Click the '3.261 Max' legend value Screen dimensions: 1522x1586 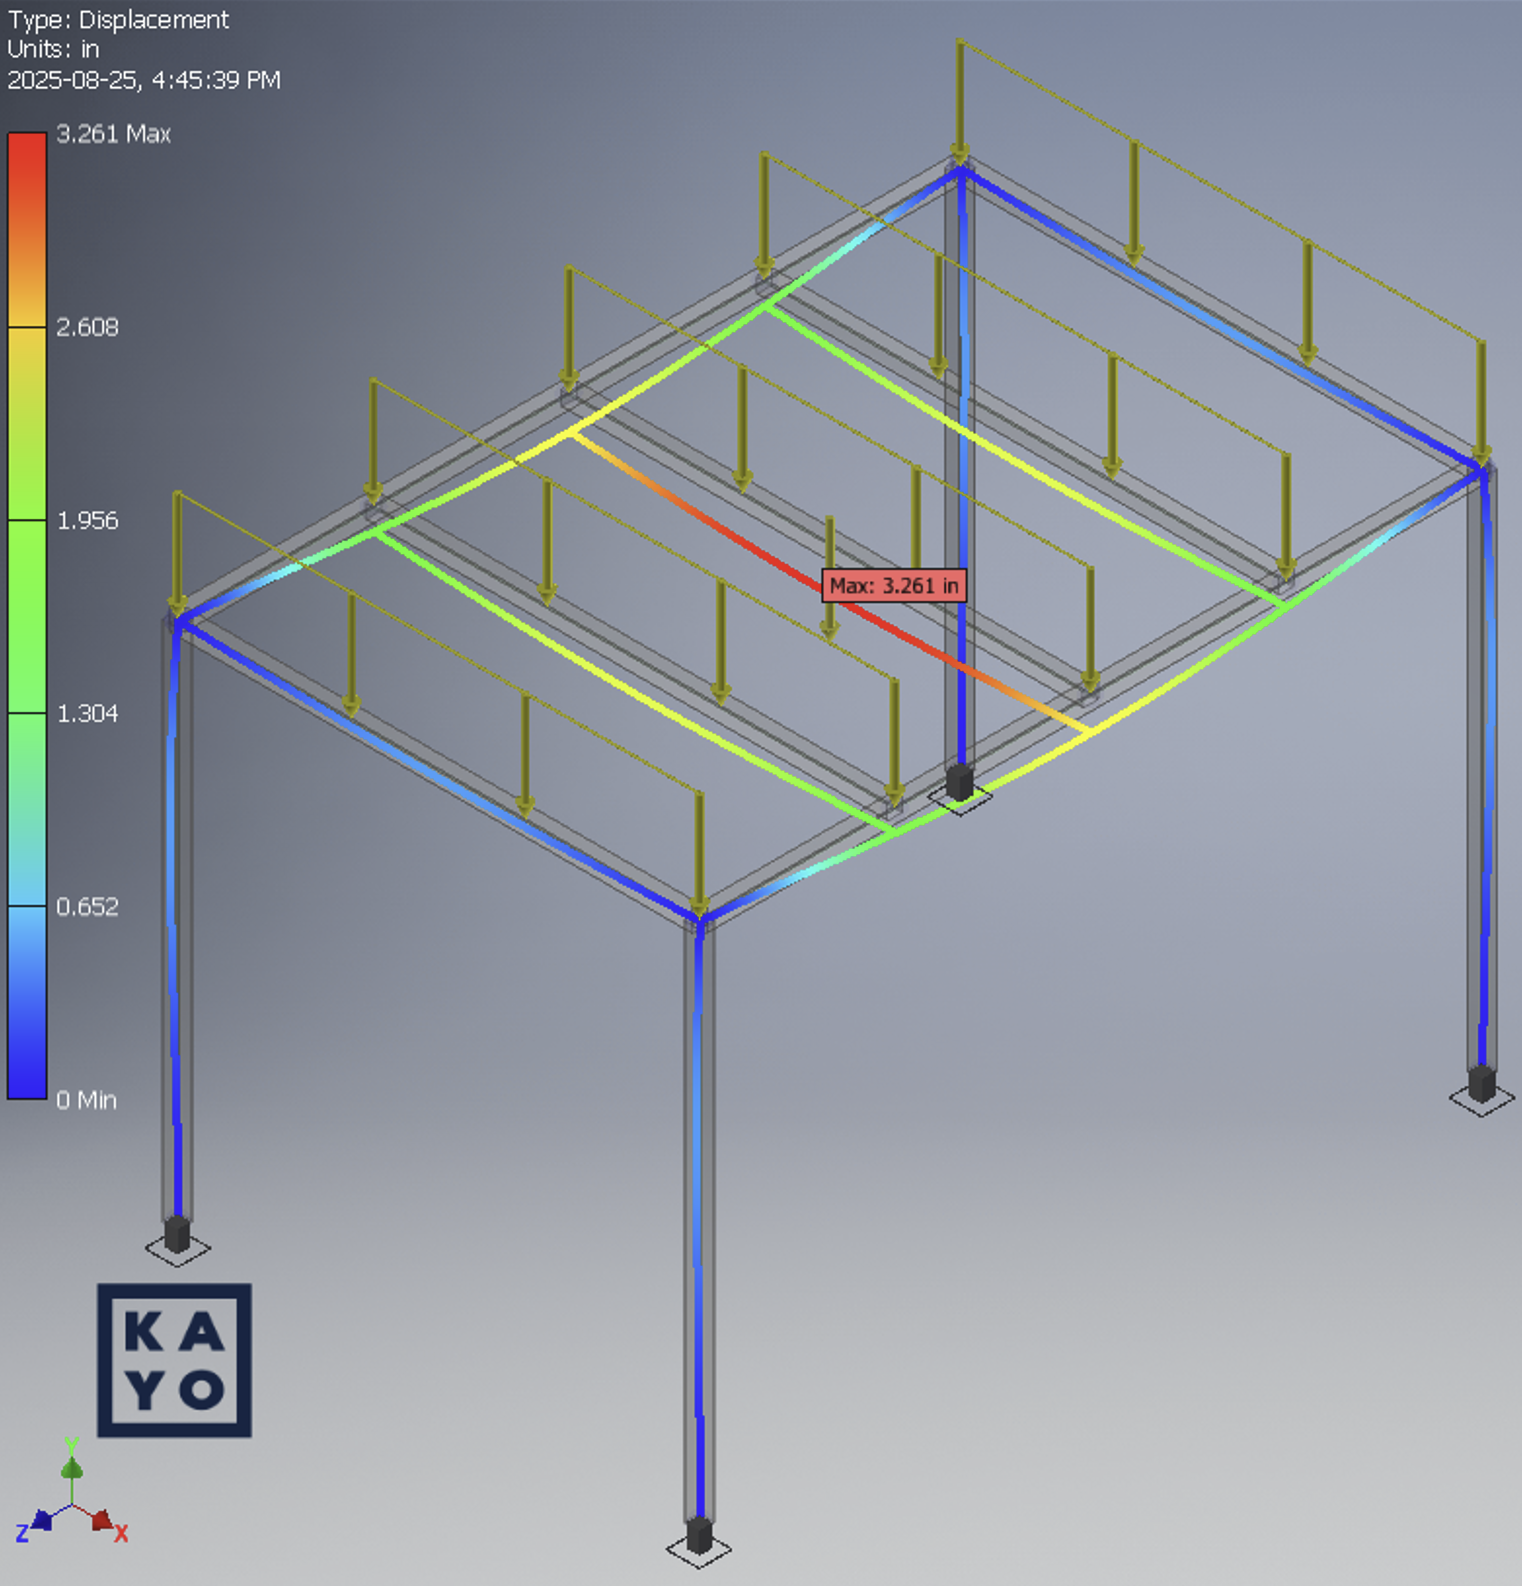113,134
